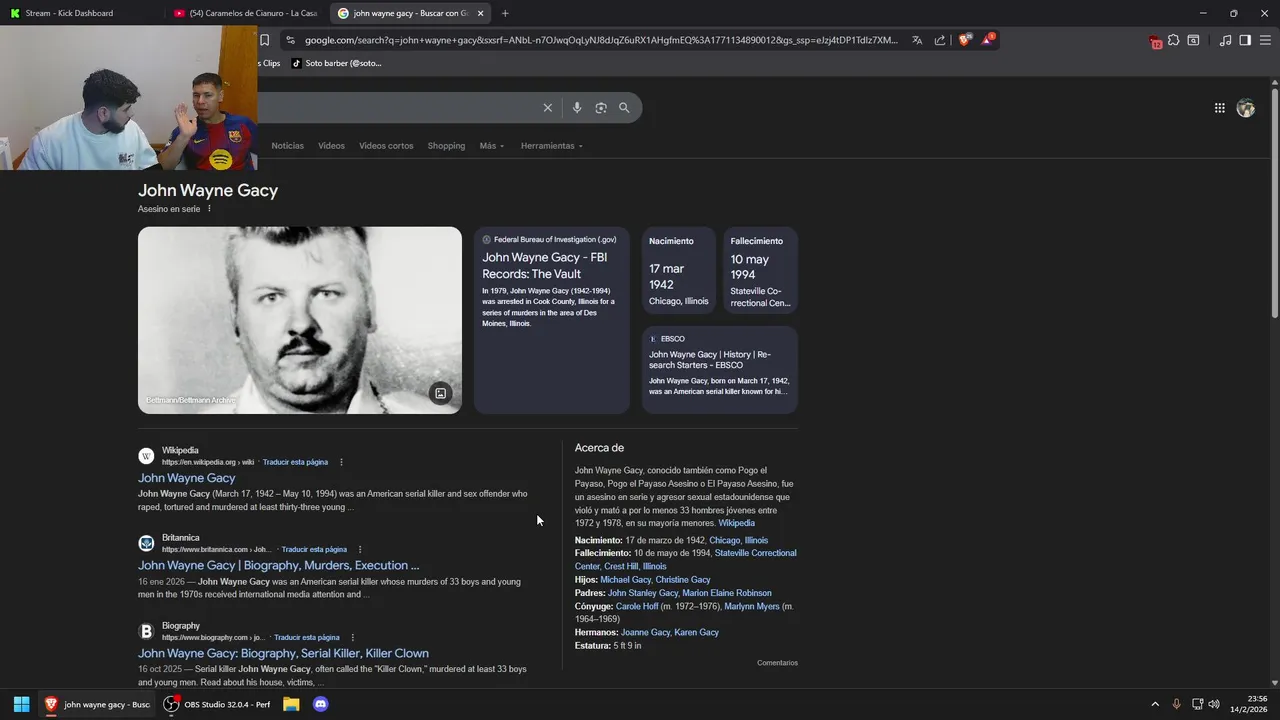Open the Joanne Gacy link

(x=645, y=632)
